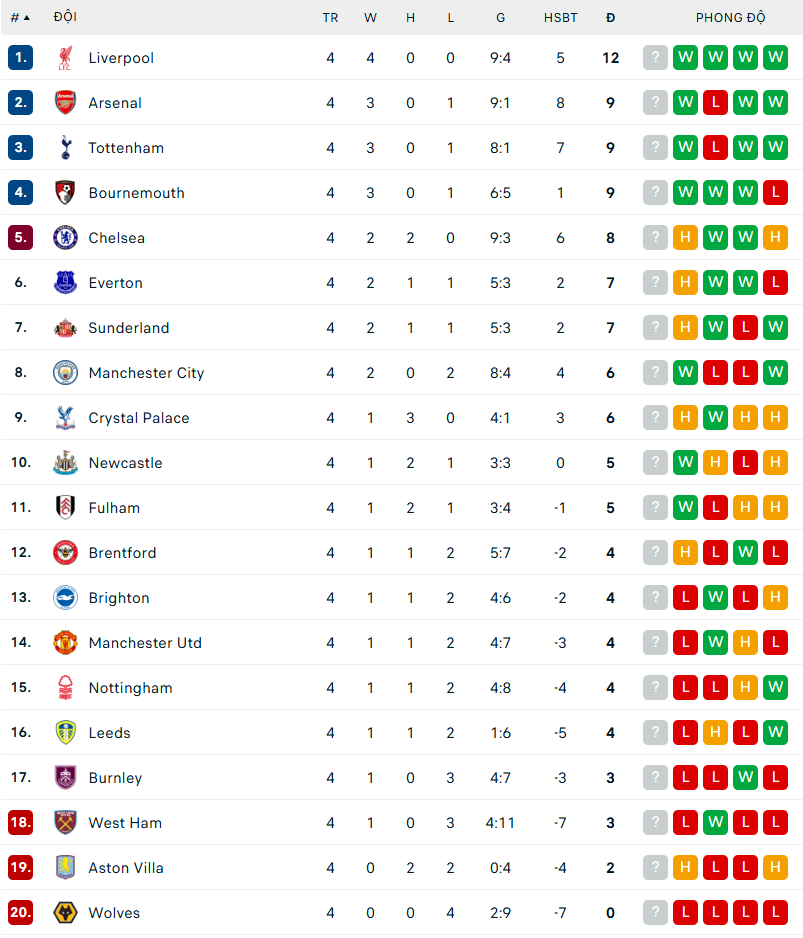
Task: Select the Manchester City crest
Action: 65,373
